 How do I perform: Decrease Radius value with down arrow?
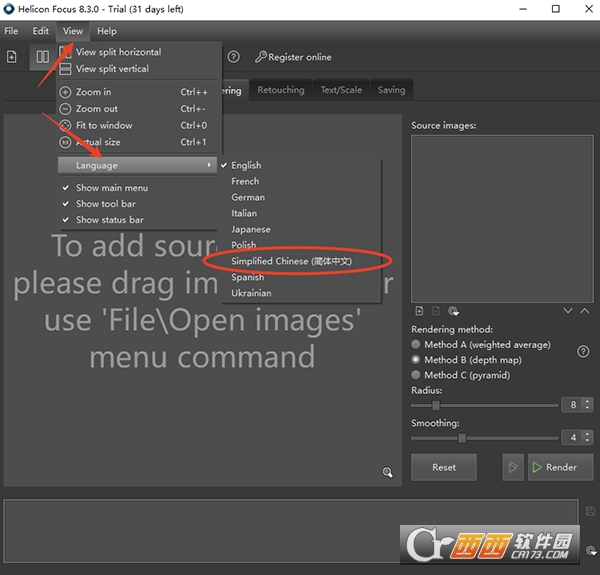coord(587,408)
